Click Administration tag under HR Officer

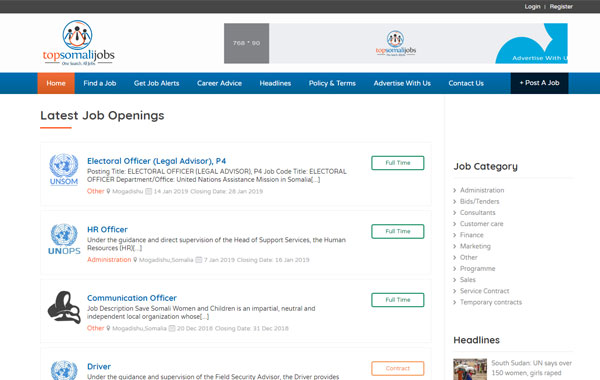pyautogui.click(x=109, y=259)
